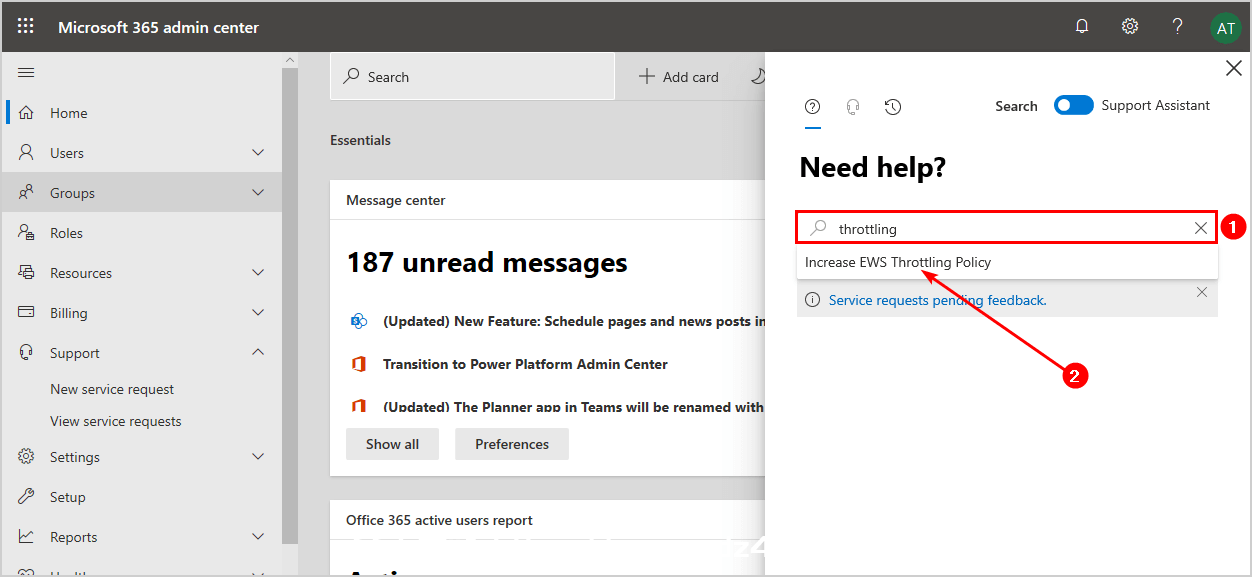Select the help tab question mark icon
The image size is (1252, 577).
(x=813, y=106)
